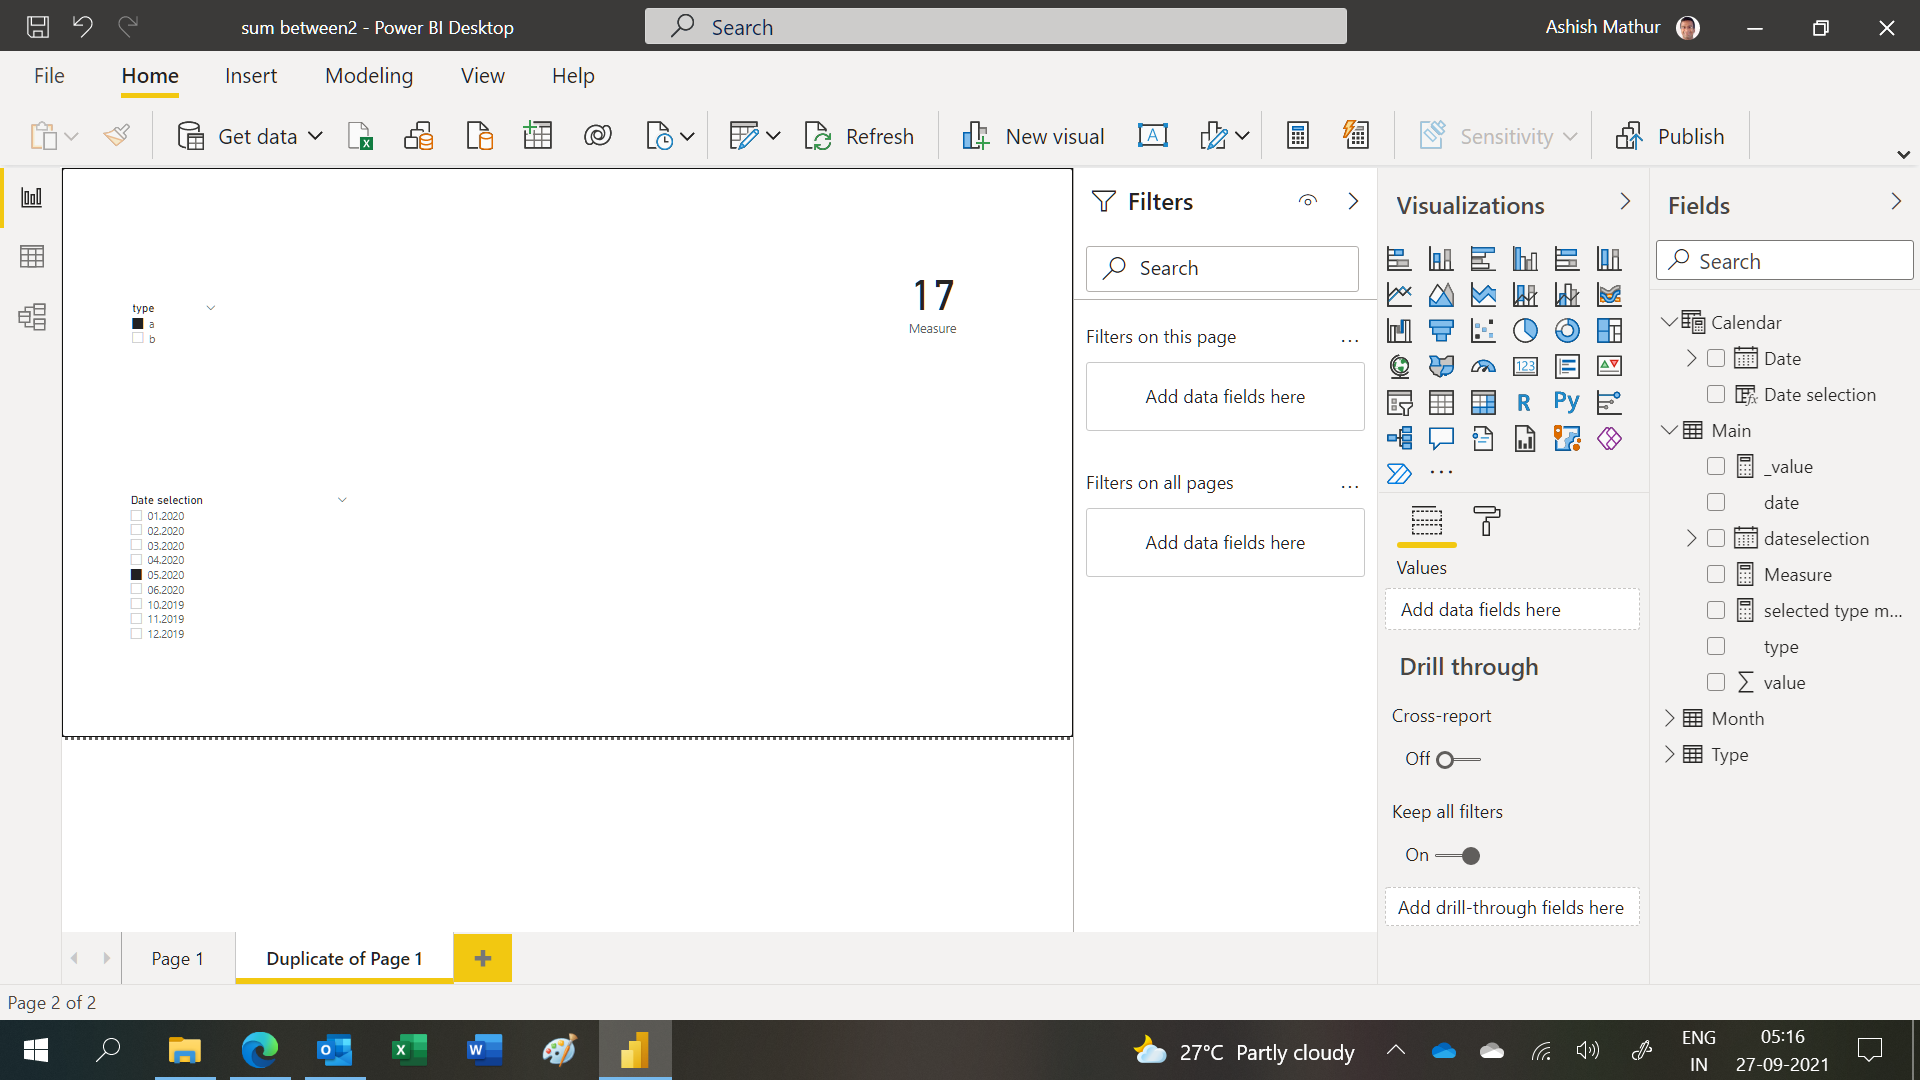The image size is (1920, 1080).
Task: Select 06.2020 in Date selection slicer
Action: click(137, 590)
